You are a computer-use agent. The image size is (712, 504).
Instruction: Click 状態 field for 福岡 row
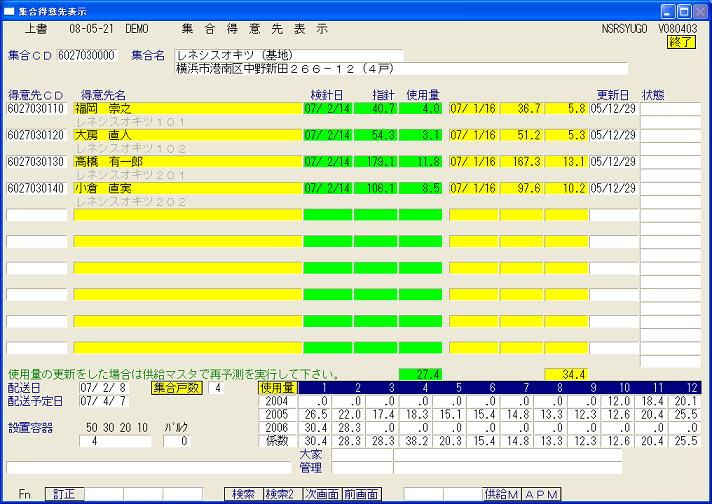671,109
